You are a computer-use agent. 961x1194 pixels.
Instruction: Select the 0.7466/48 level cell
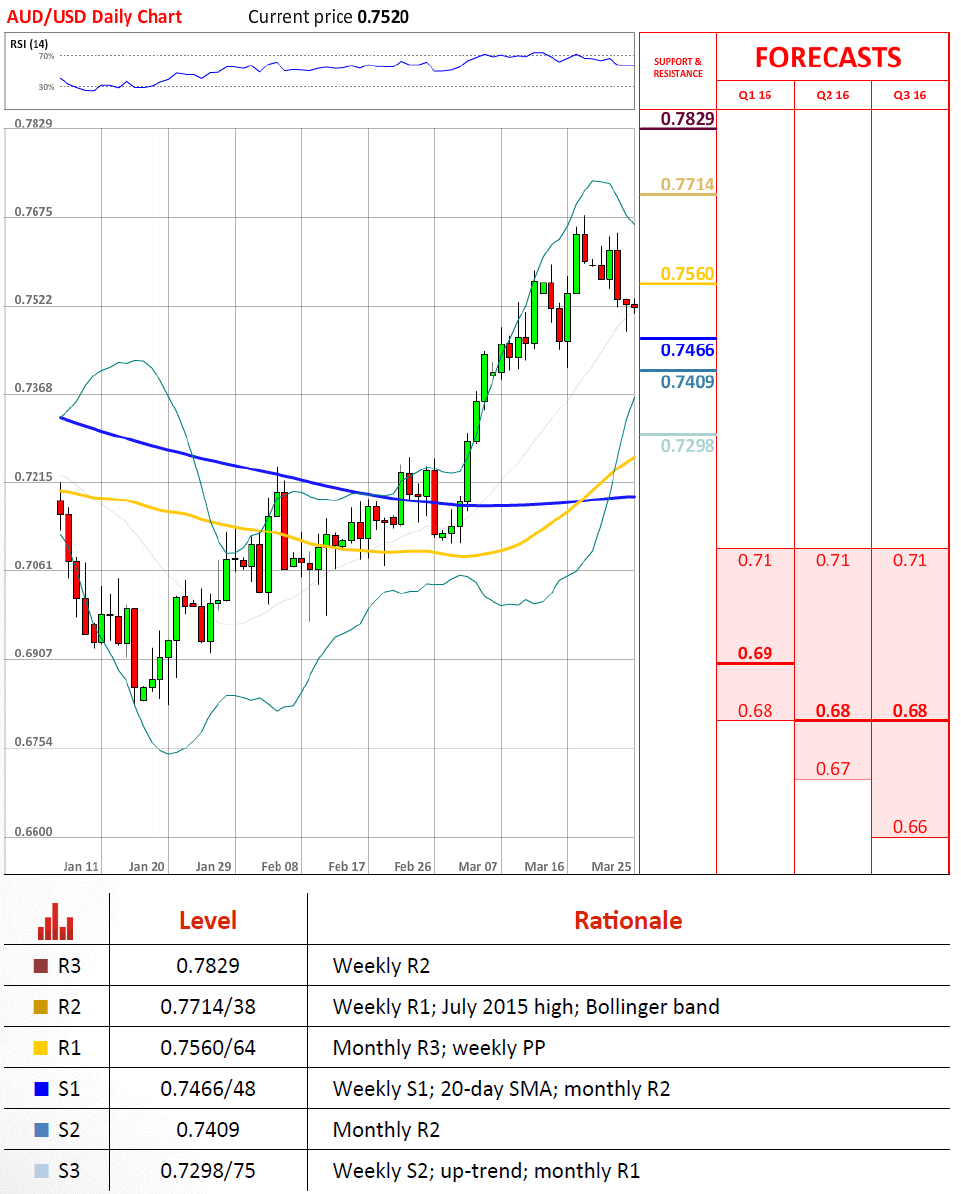tap(208, 1089)
